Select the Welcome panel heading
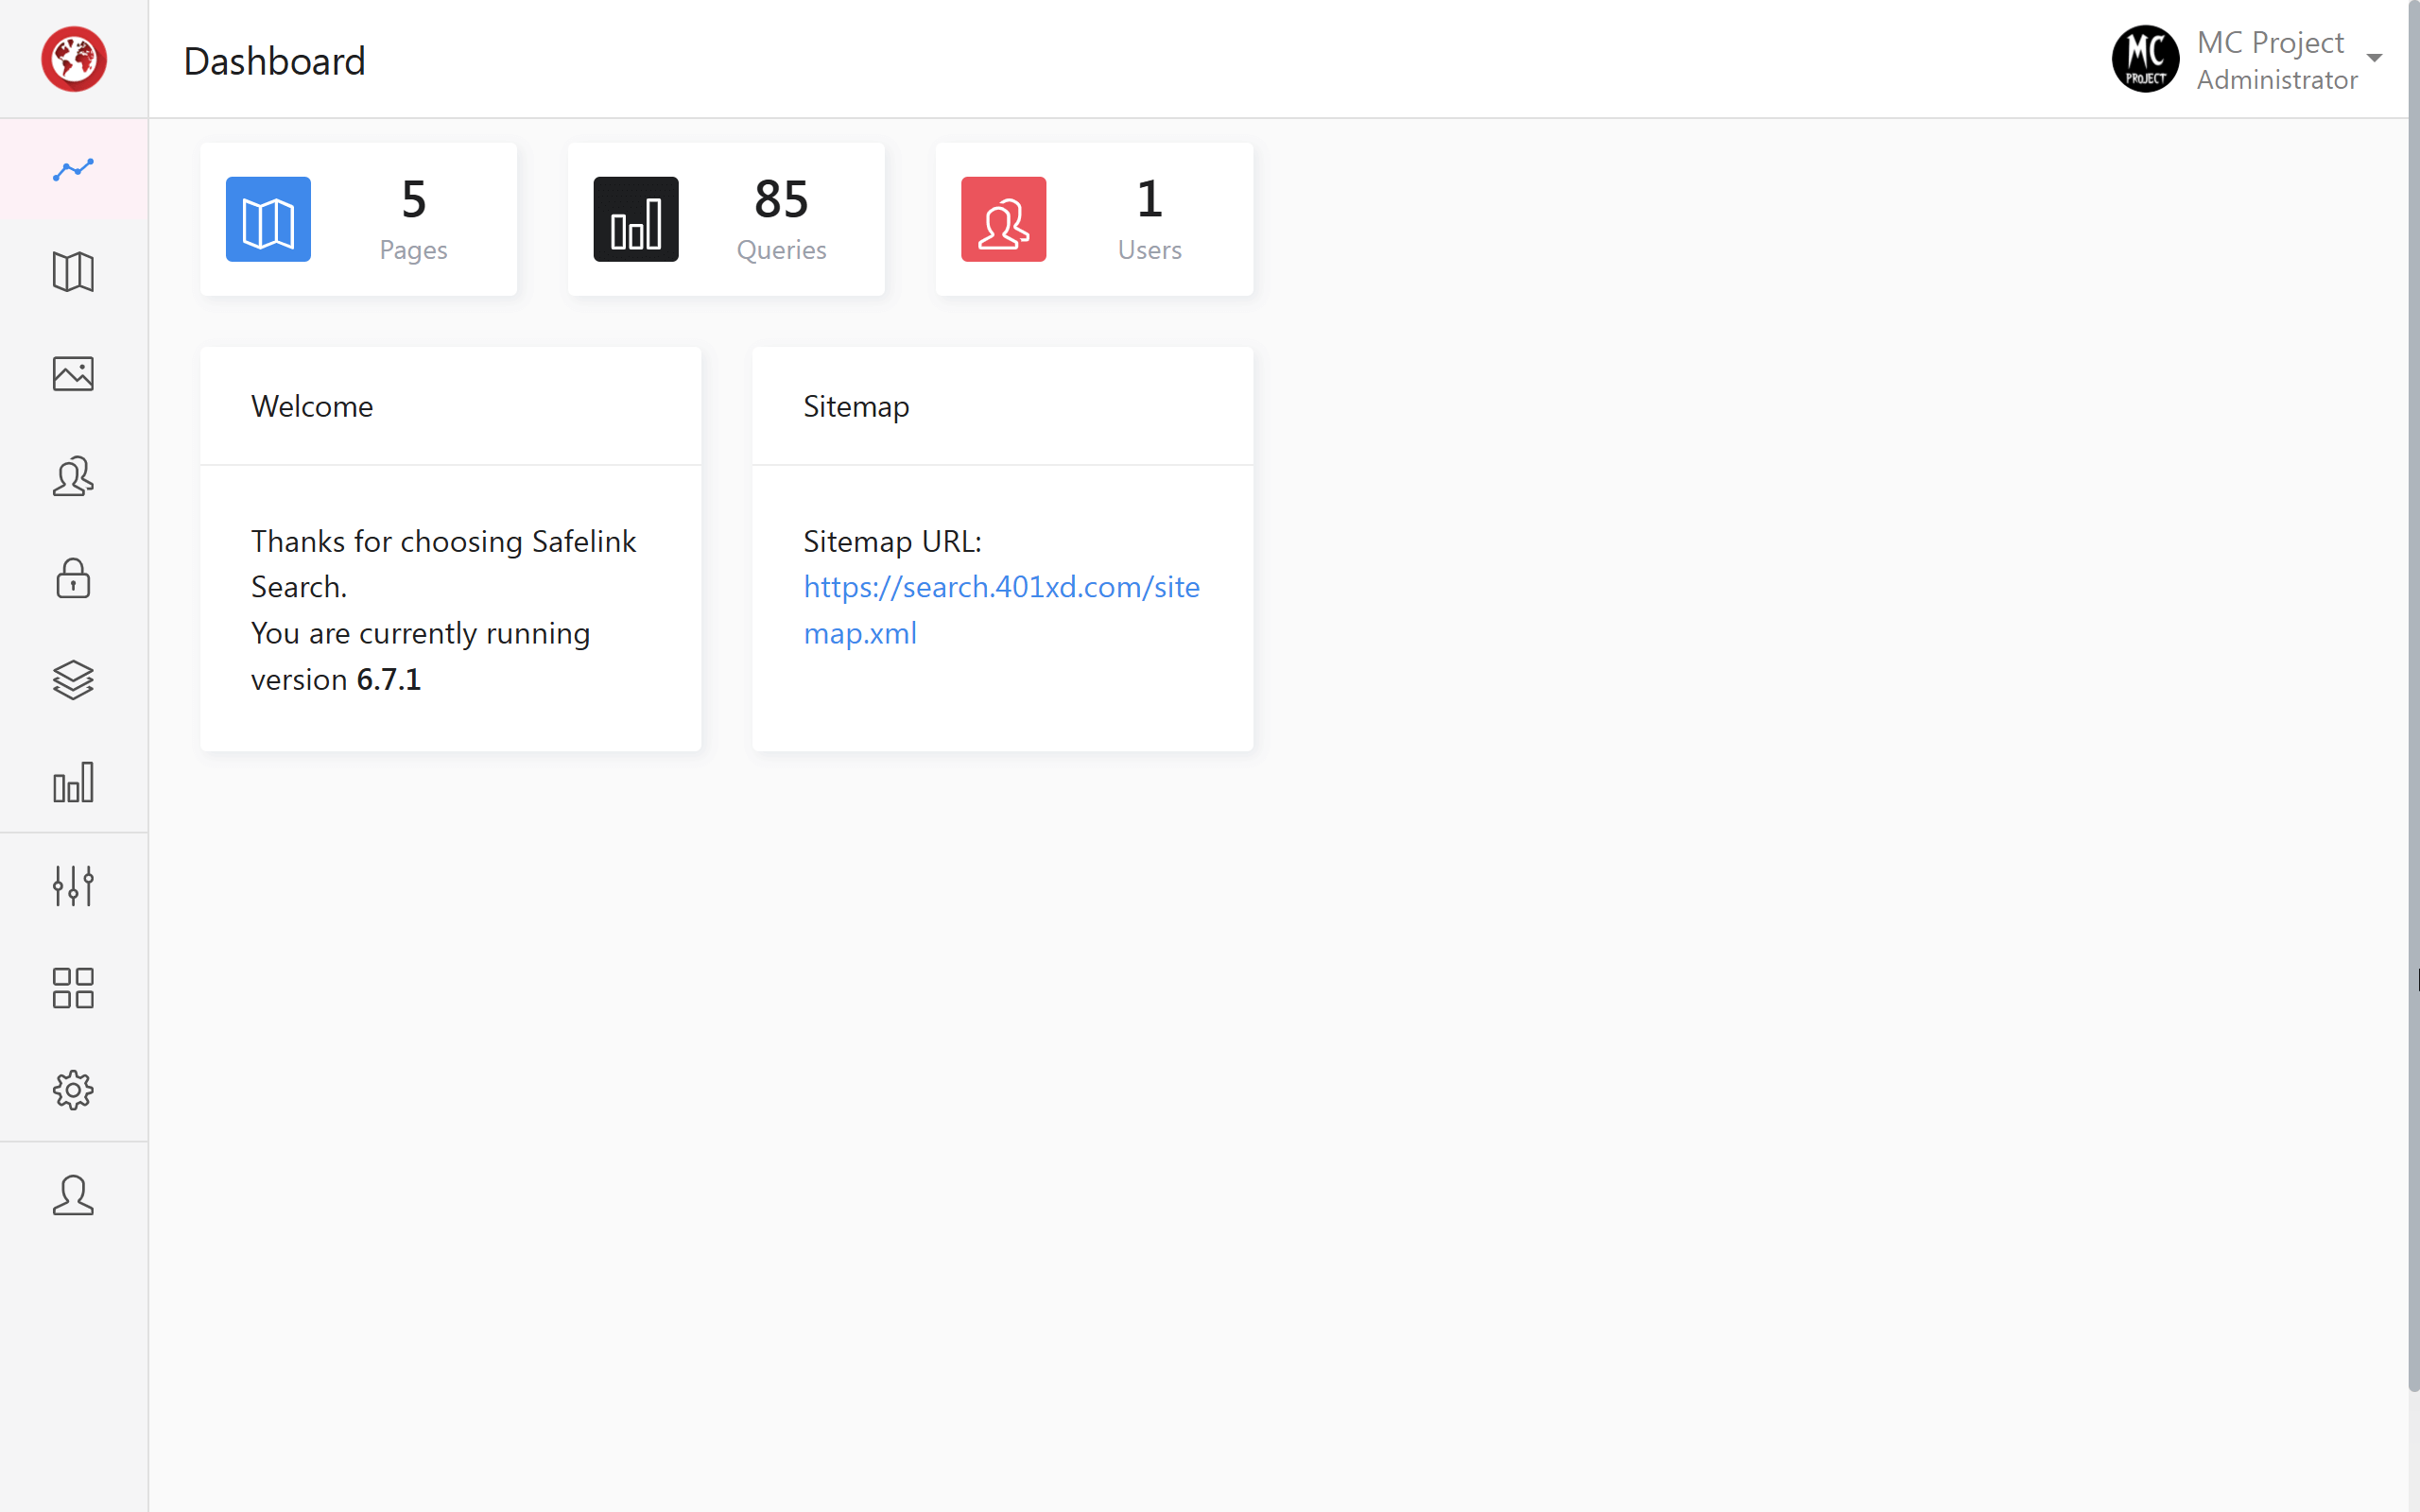Screen dimensions: 2420x1512 311,406
